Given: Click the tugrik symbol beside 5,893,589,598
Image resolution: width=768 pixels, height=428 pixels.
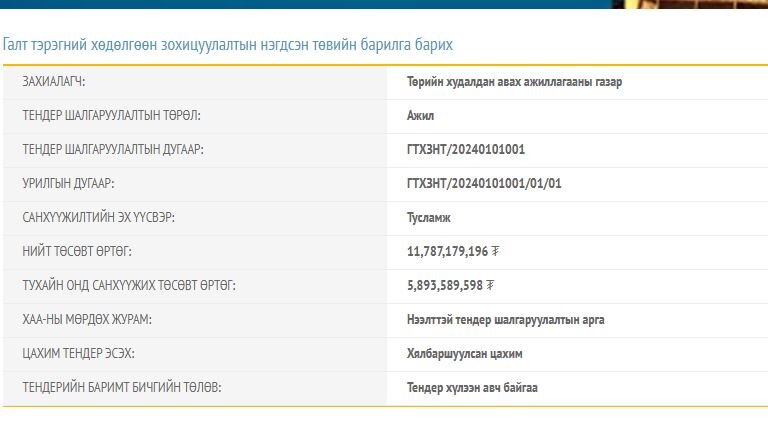Looking at the screenshot, I should click(490, 285).
